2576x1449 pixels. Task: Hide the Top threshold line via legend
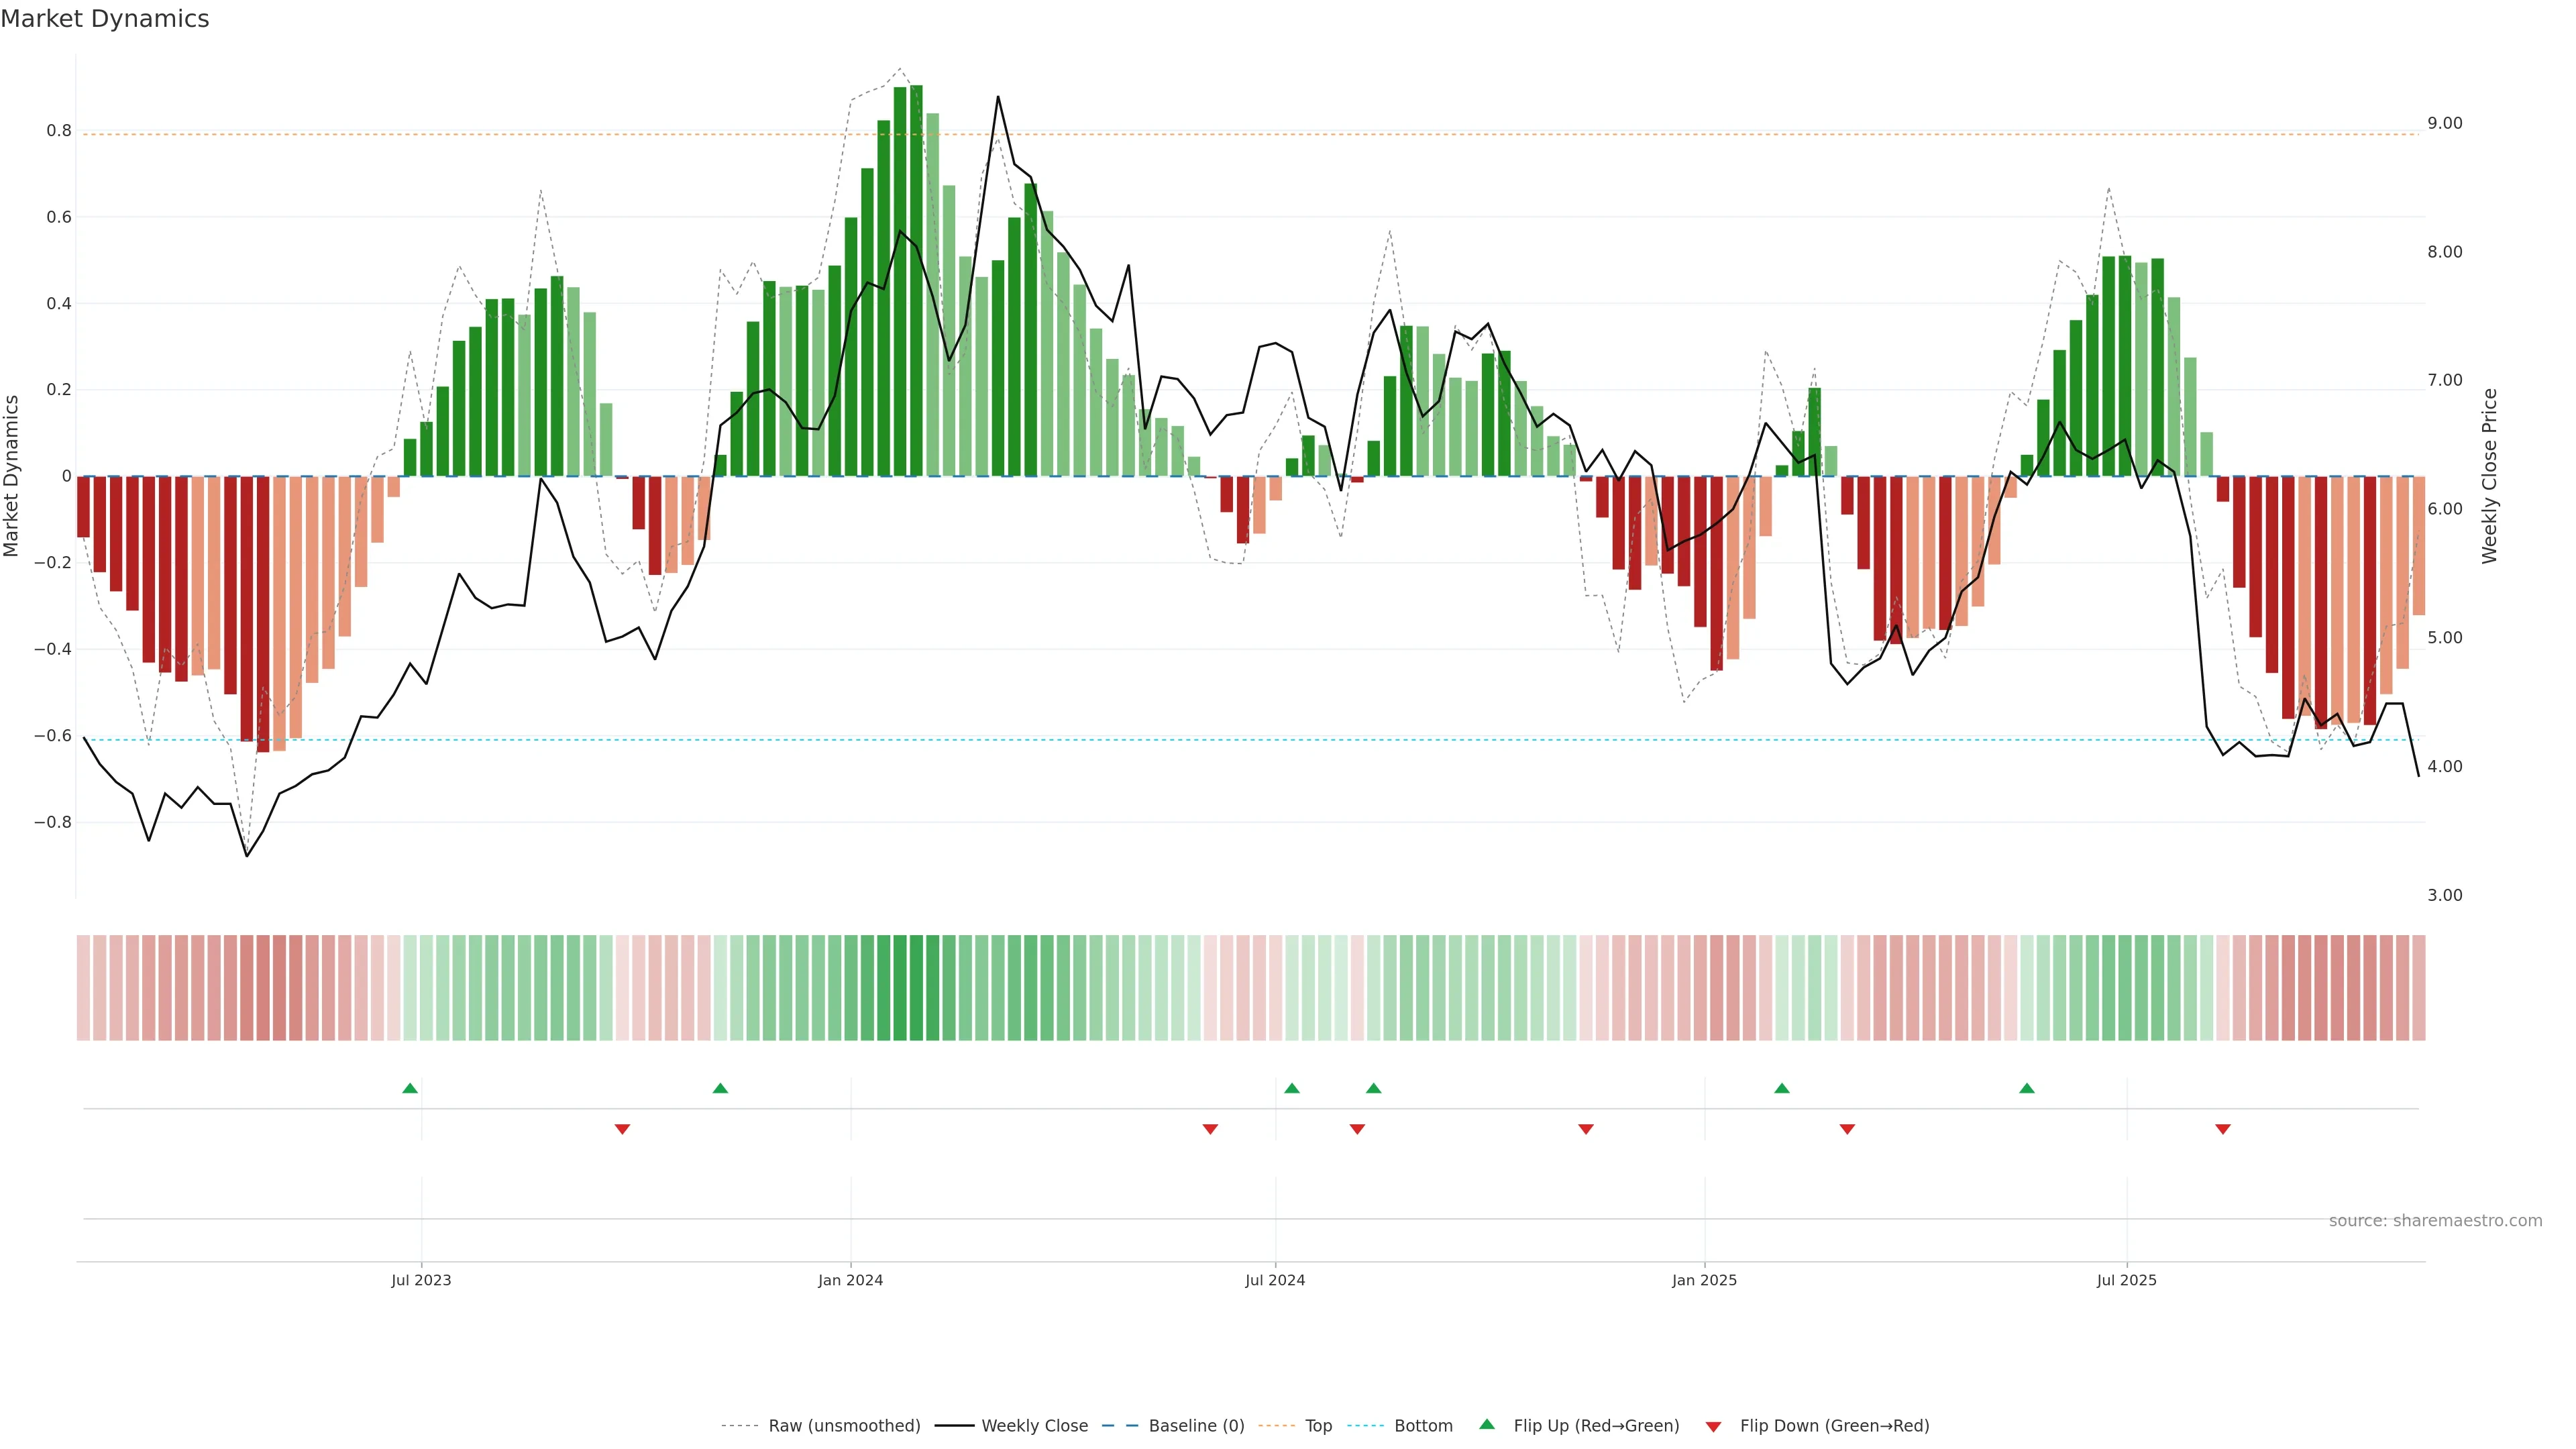click(1318, 1426)
